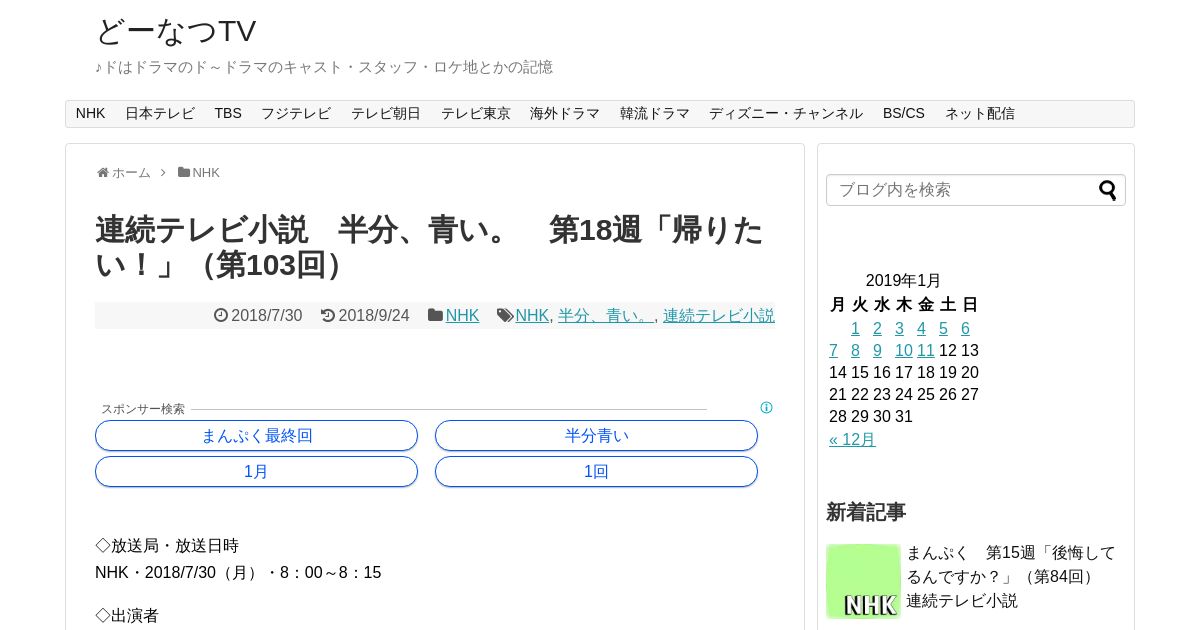
Task: Click the article heading 半分、青い。第18週
Action: [430, 247]
